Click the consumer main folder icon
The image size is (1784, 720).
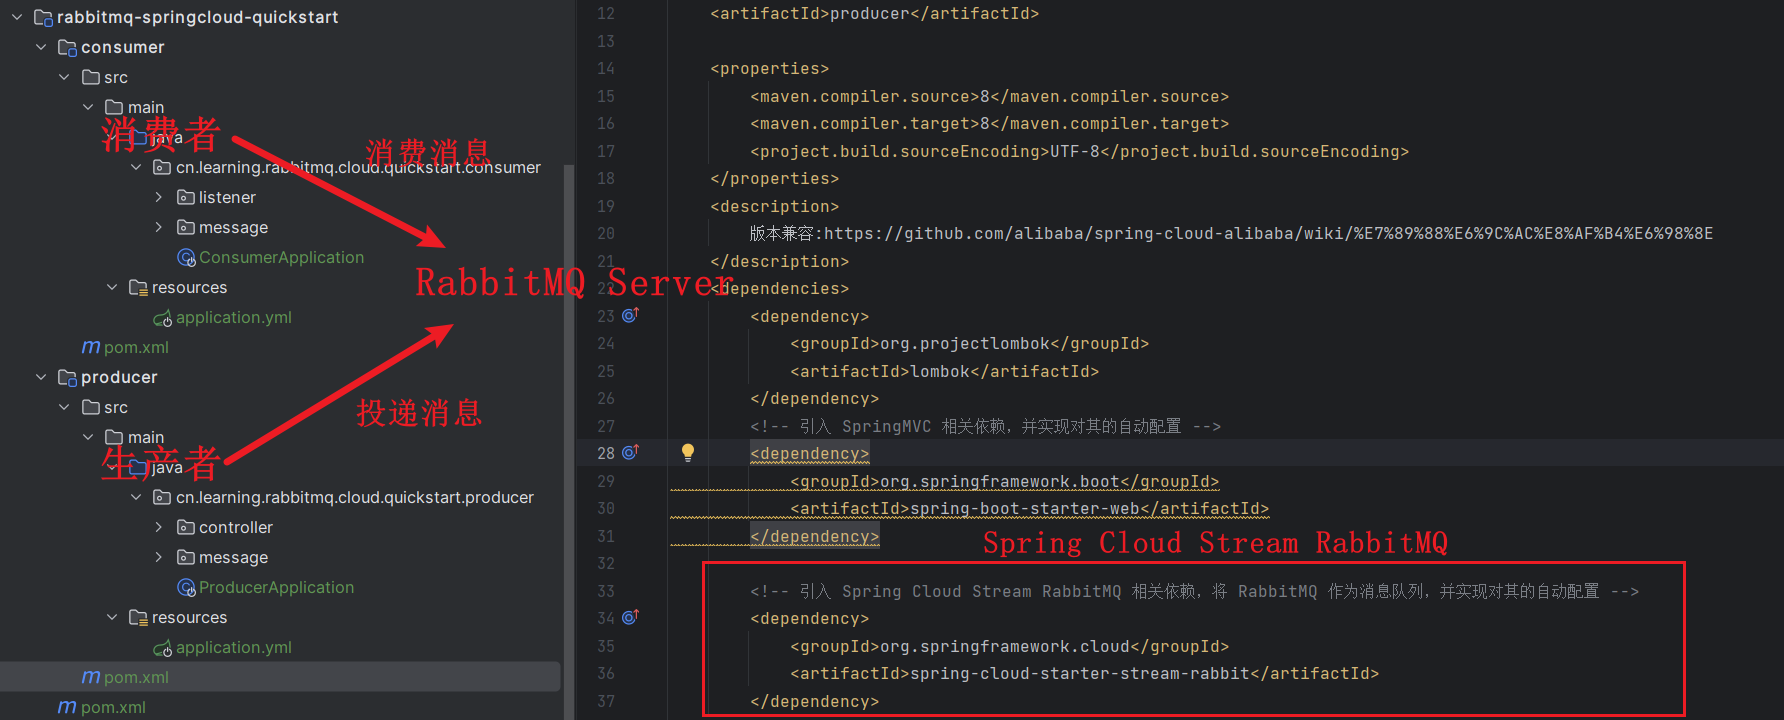(114, 107)
